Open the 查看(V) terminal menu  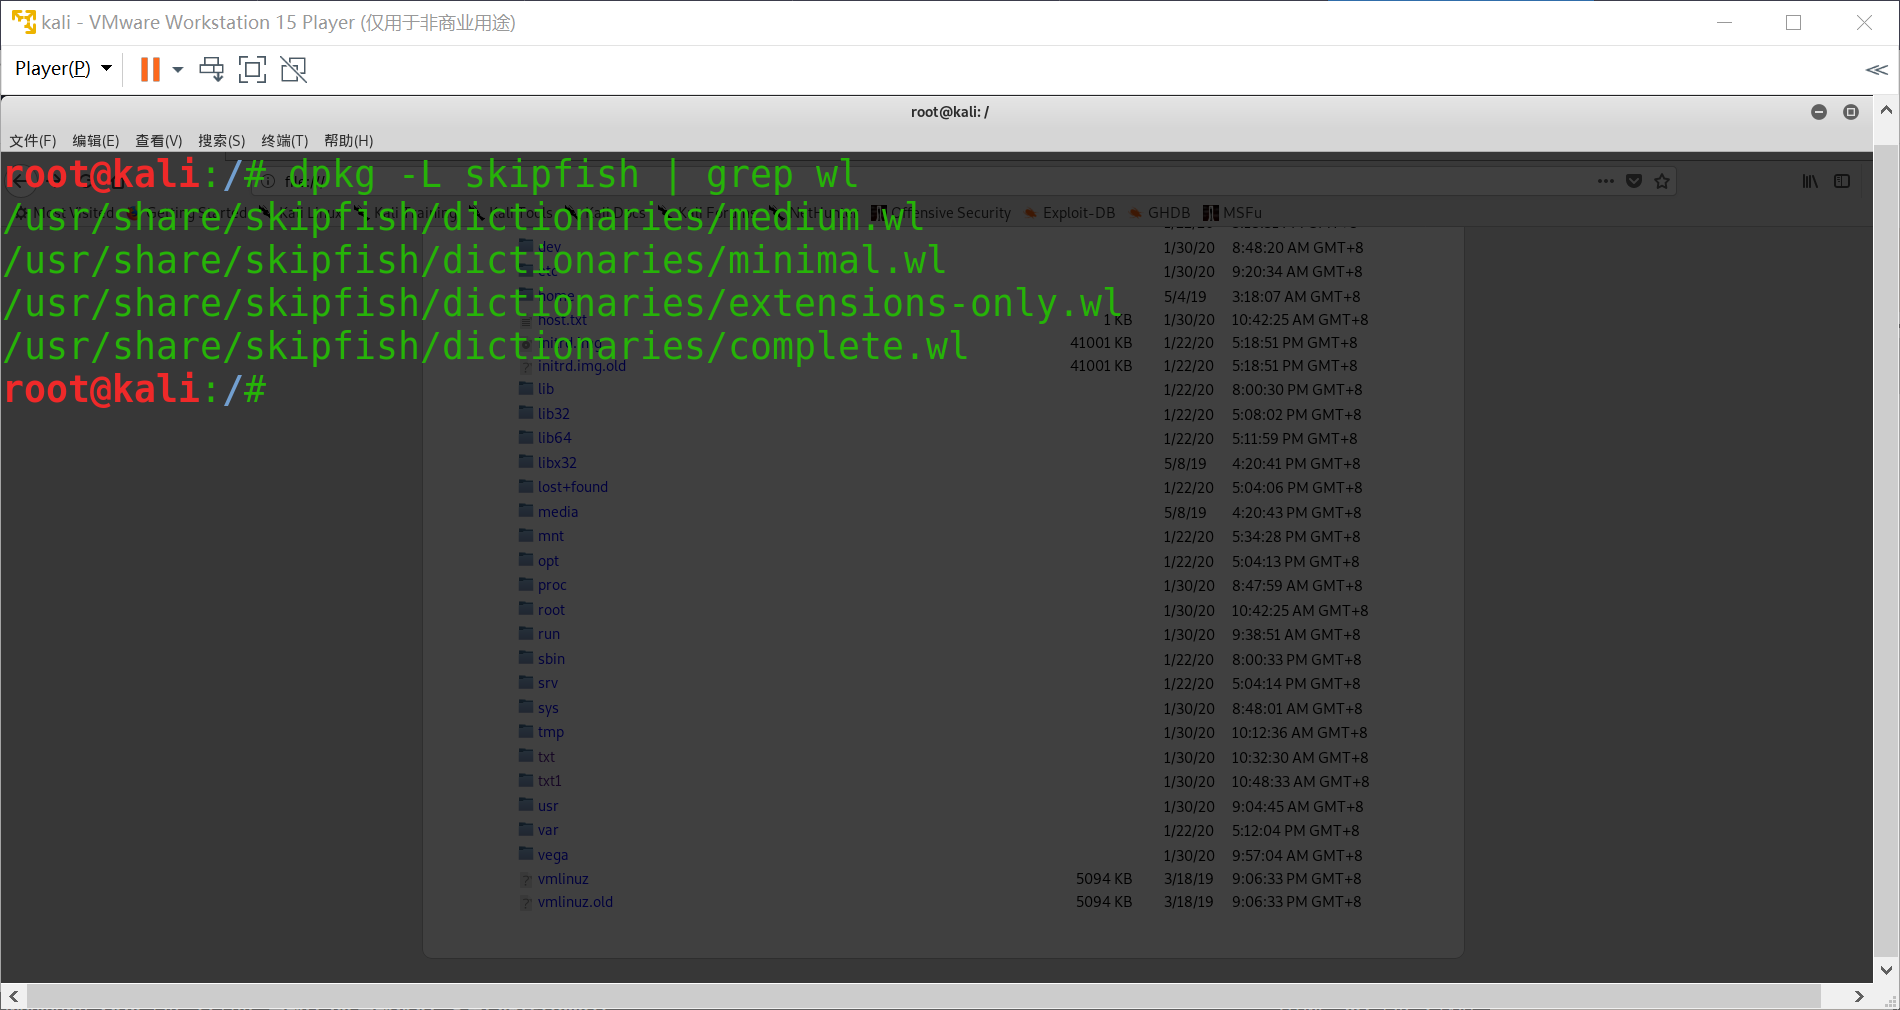159,141
